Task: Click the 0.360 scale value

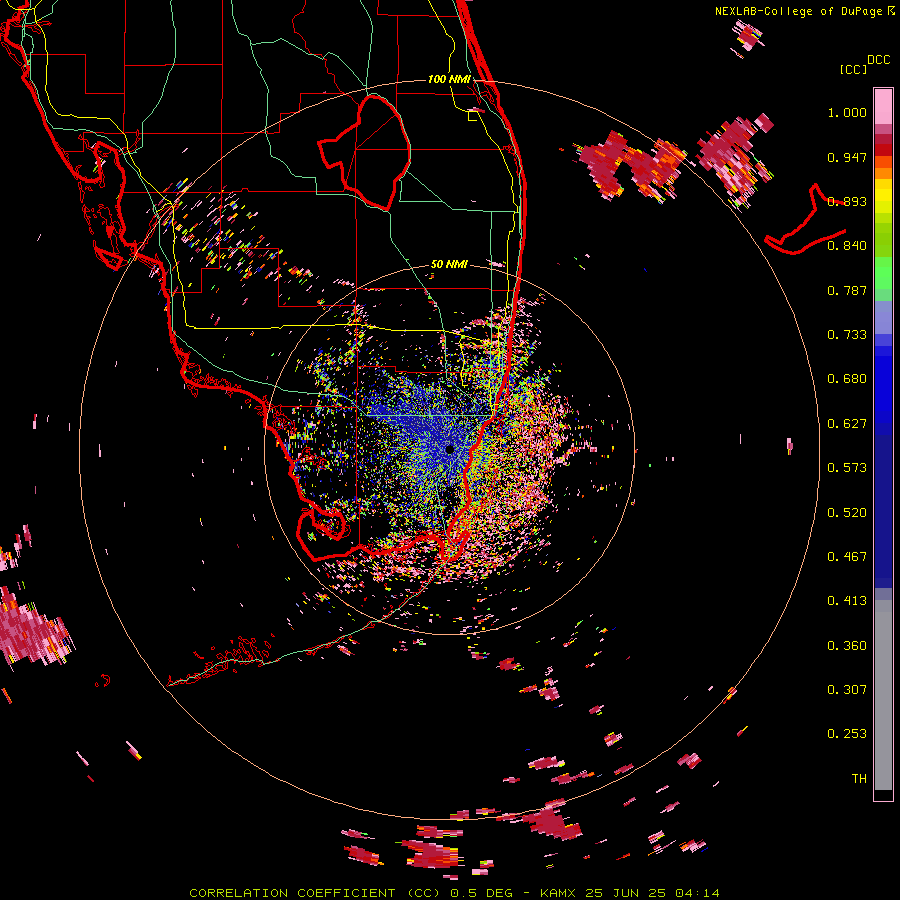Action: click(x=847, y=646)
